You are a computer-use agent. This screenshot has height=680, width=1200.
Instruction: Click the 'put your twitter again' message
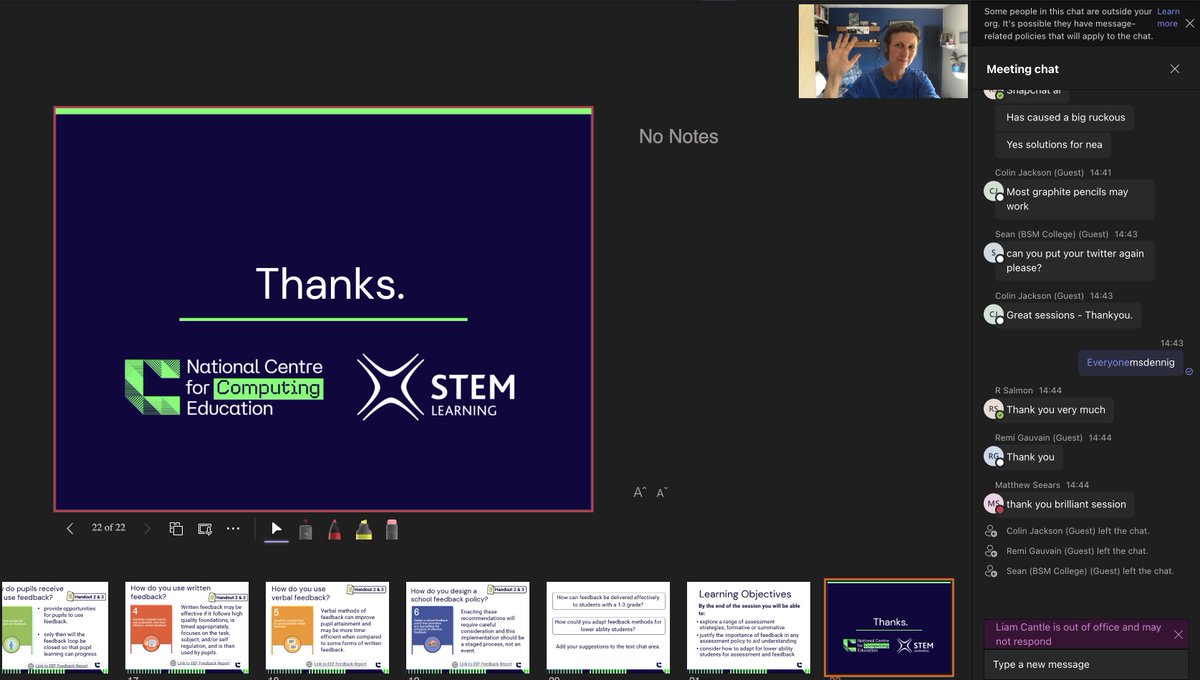pyautogui.click(x=1076, y=261)
